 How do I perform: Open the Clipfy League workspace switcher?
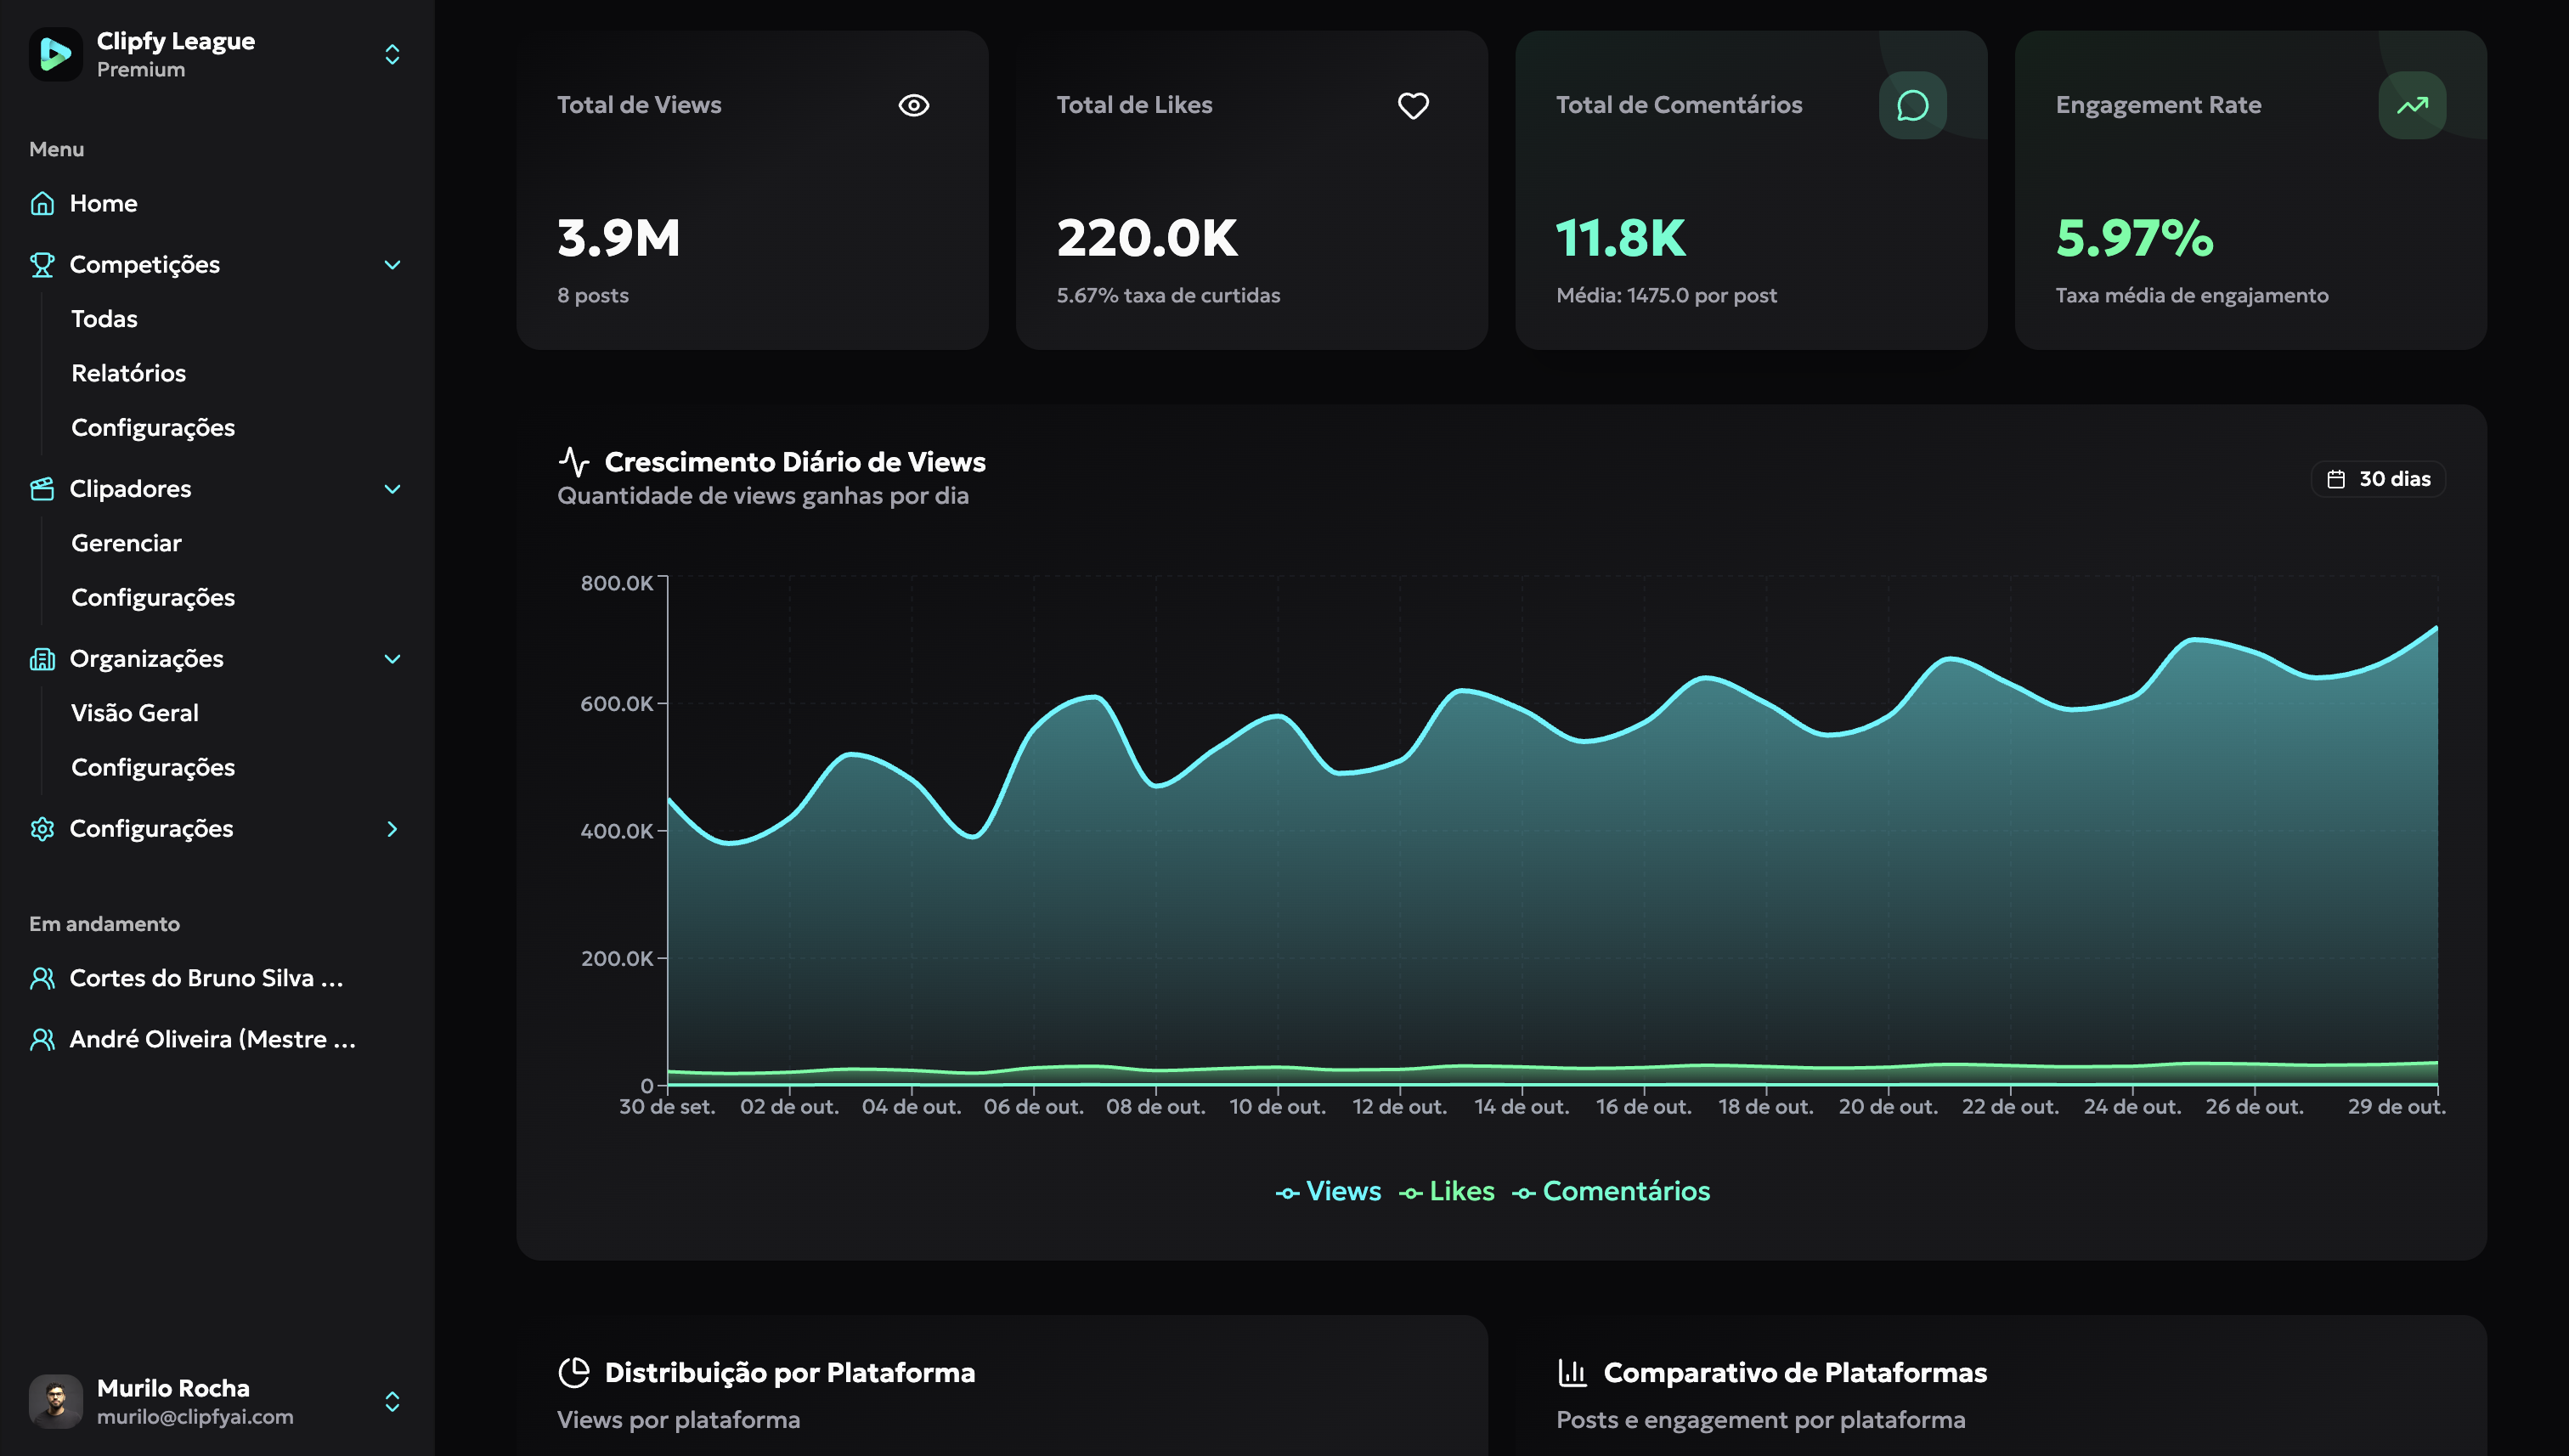(392, 54)
